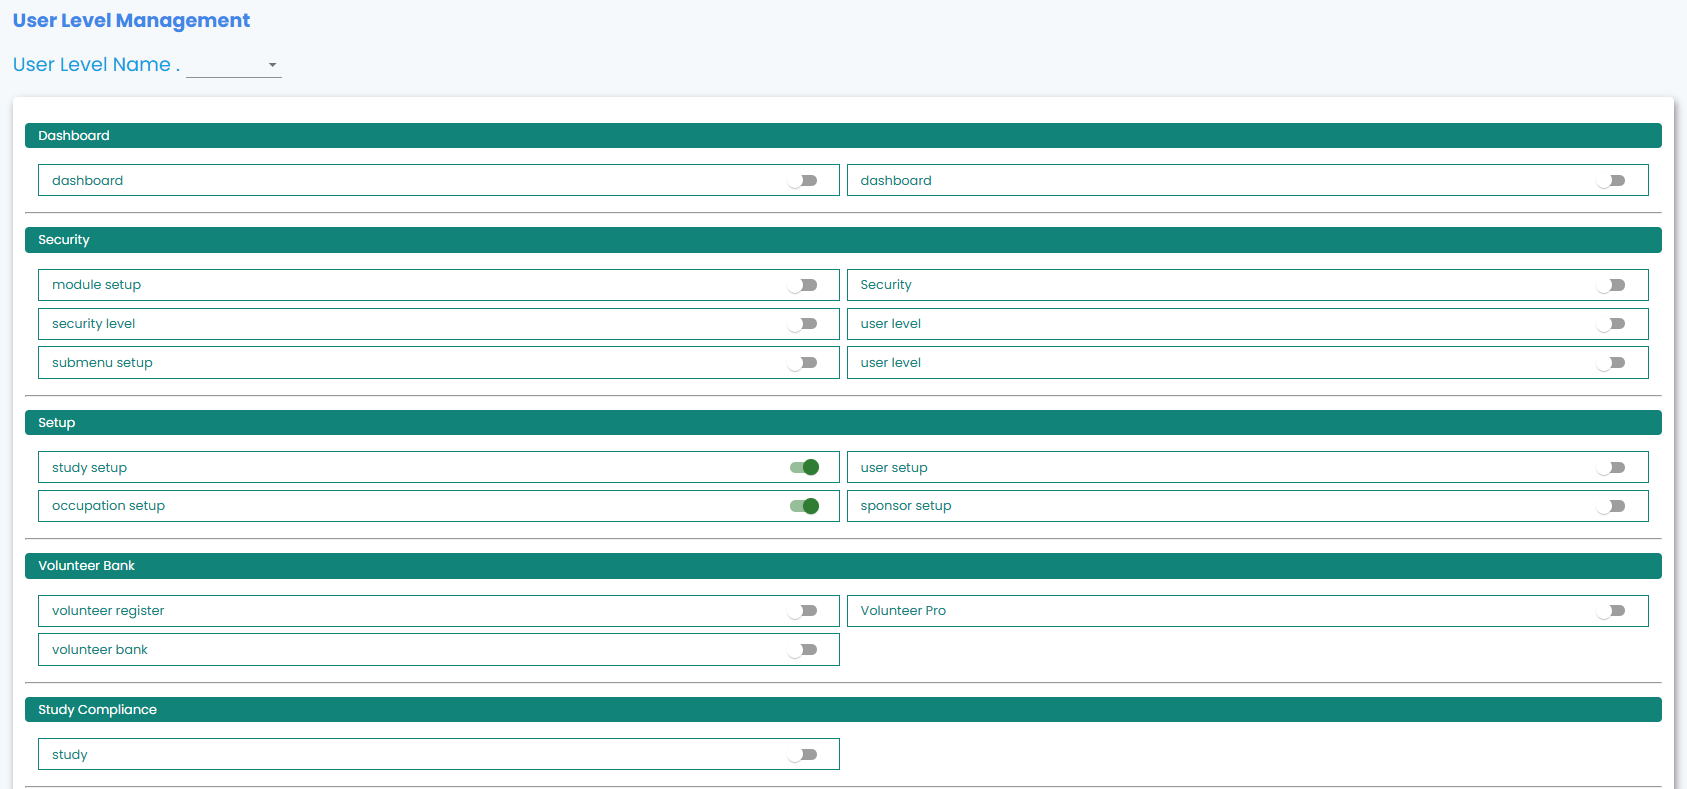The image size is (1687, 789).
Task: Switch on the sponsor setup toggle
Action: click(x=1611, y=506)
